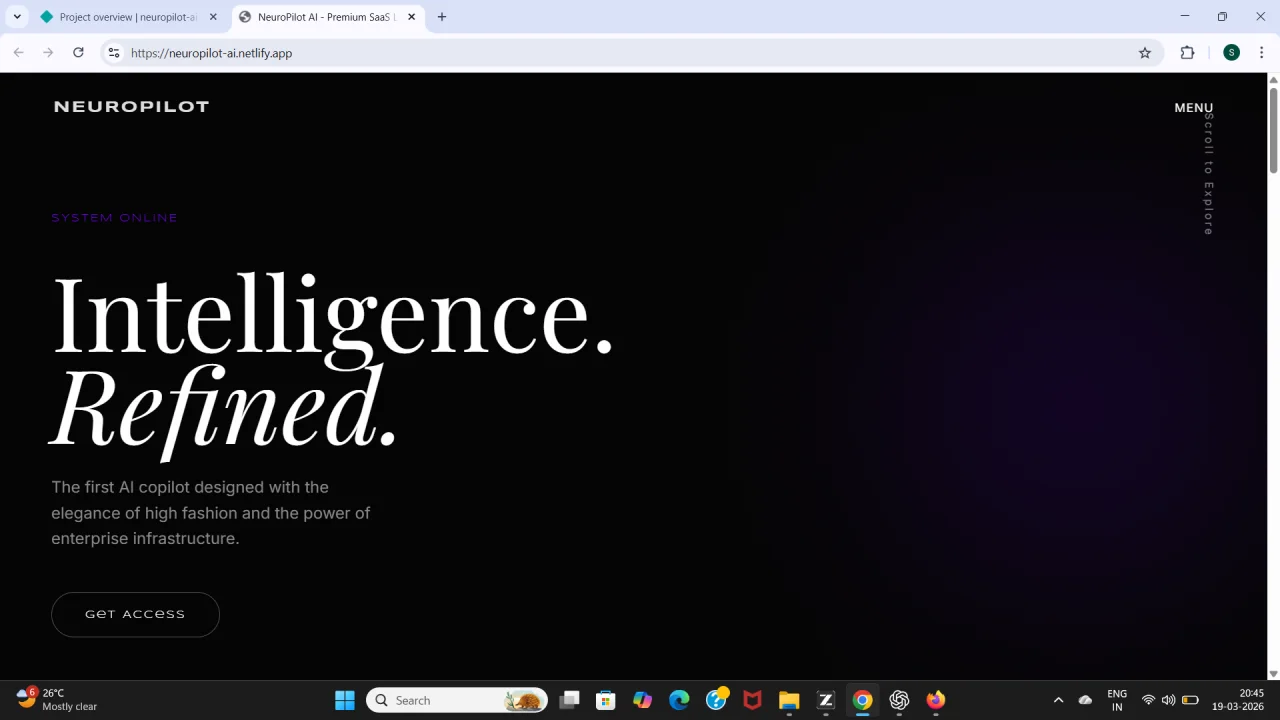Open Microsoft Edge from taskbar
This screenshot has width=1280, height=720.
[x=679, y=700]
